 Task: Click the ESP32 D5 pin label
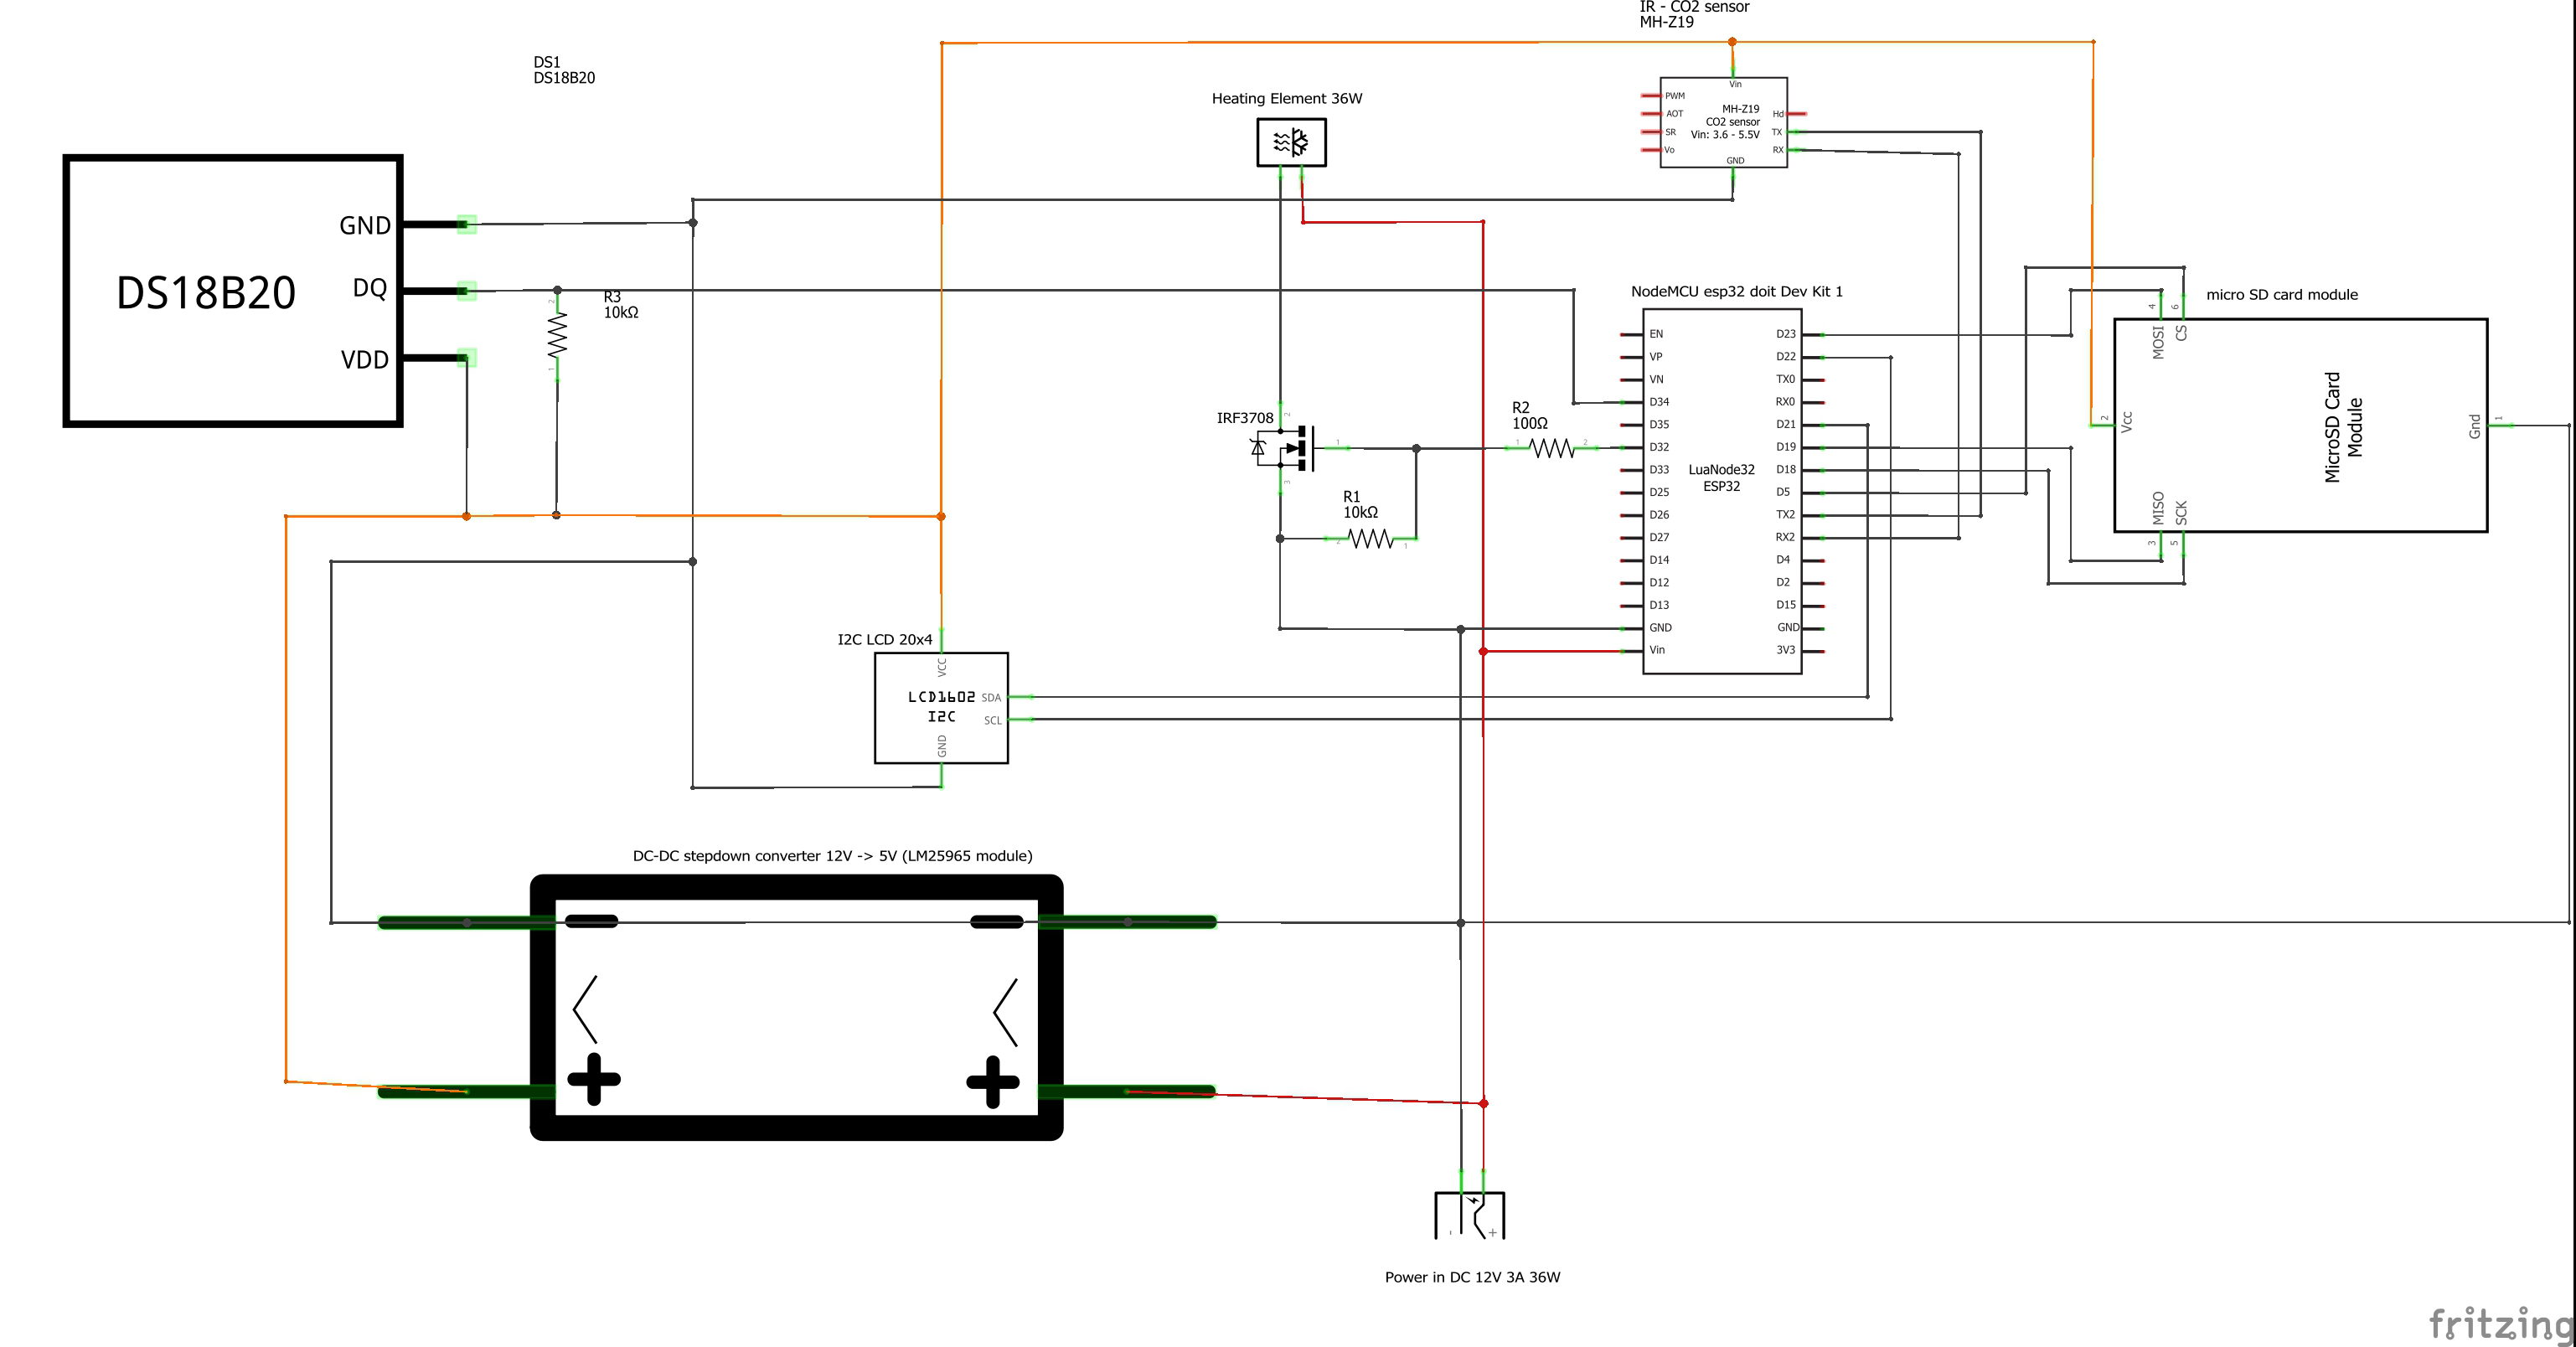coord(1783,492)
